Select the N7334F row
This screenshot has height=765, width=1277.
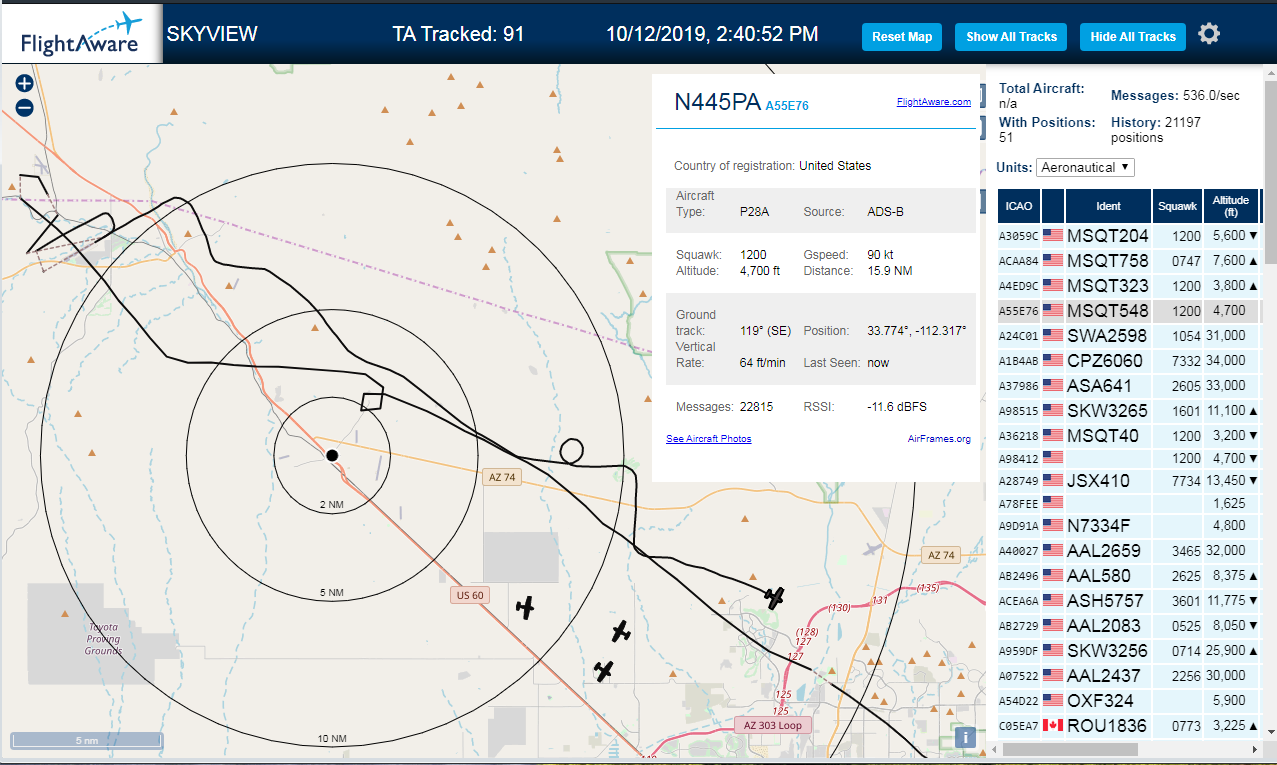click(x=1129, y=526)
